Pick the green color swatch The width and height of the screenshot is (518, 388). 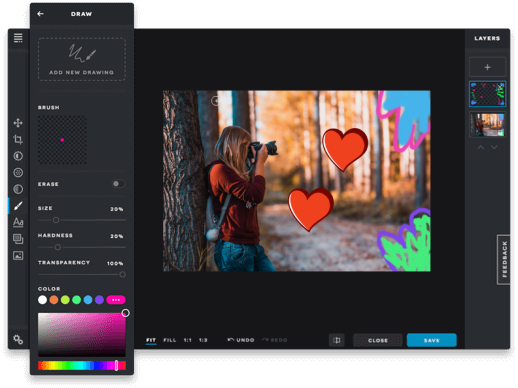[x=77, y=300]
